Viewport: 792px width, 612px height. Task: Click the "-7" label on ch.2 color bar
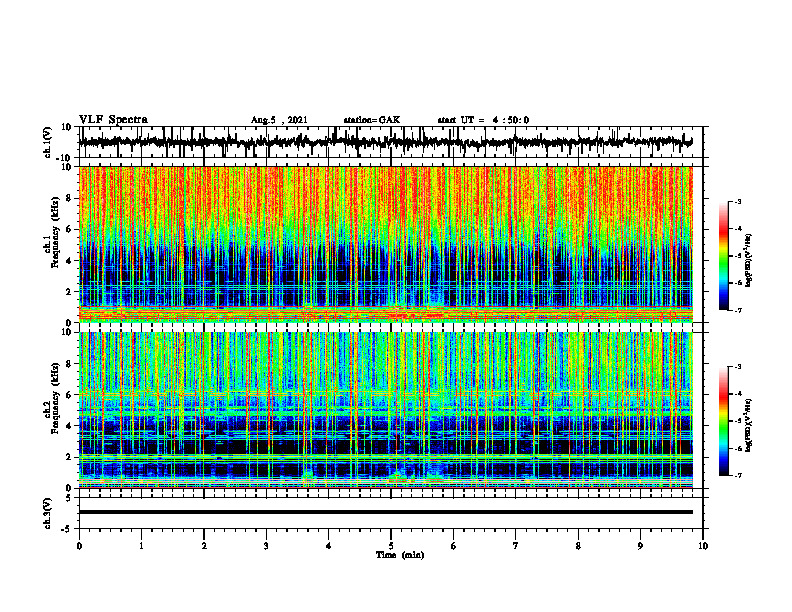click(x=737, y=476)
